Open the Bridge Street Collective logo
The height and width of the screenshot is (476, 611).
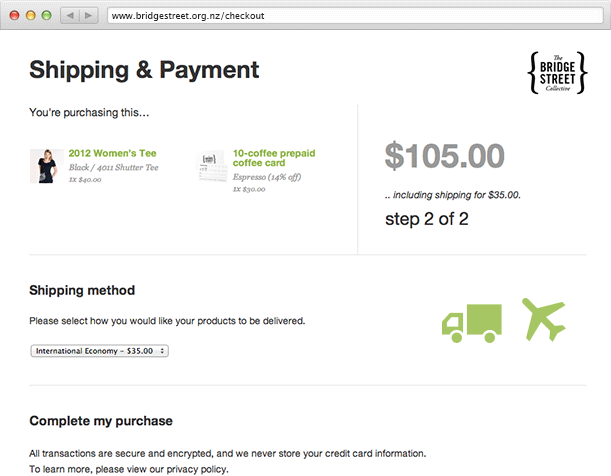[558, 73]
